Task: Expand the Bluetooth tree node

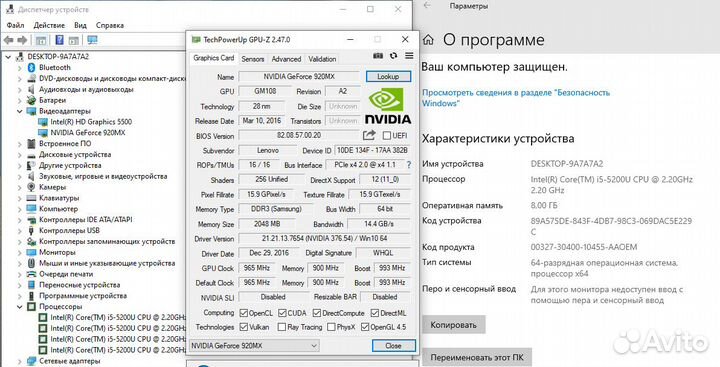Action: (20, 68)
